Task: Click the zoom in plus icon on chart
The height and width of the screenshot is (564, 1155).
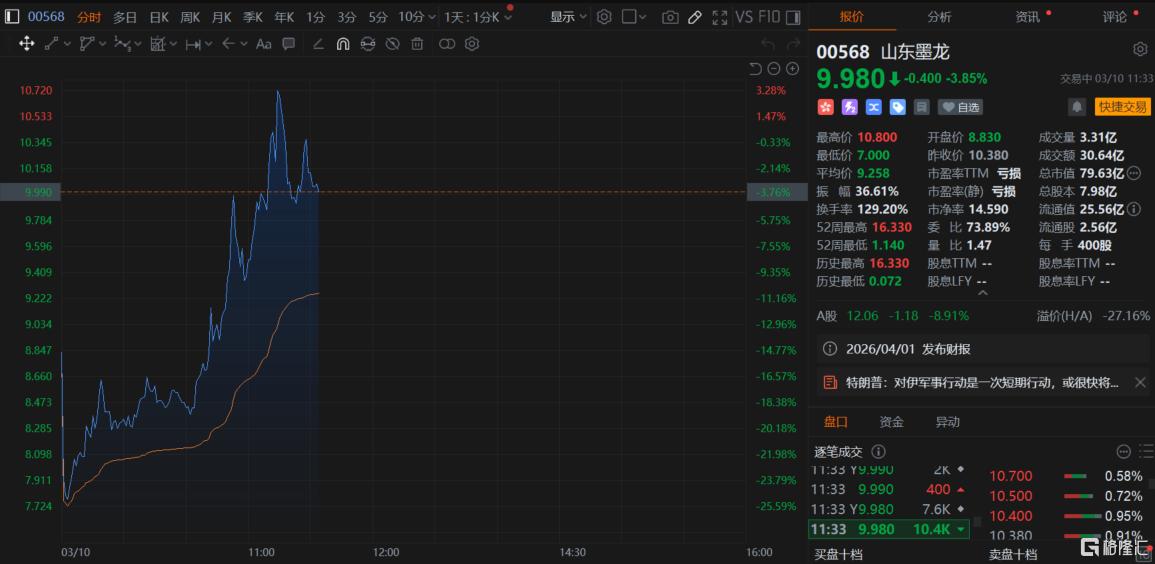Action: [793, 69]
